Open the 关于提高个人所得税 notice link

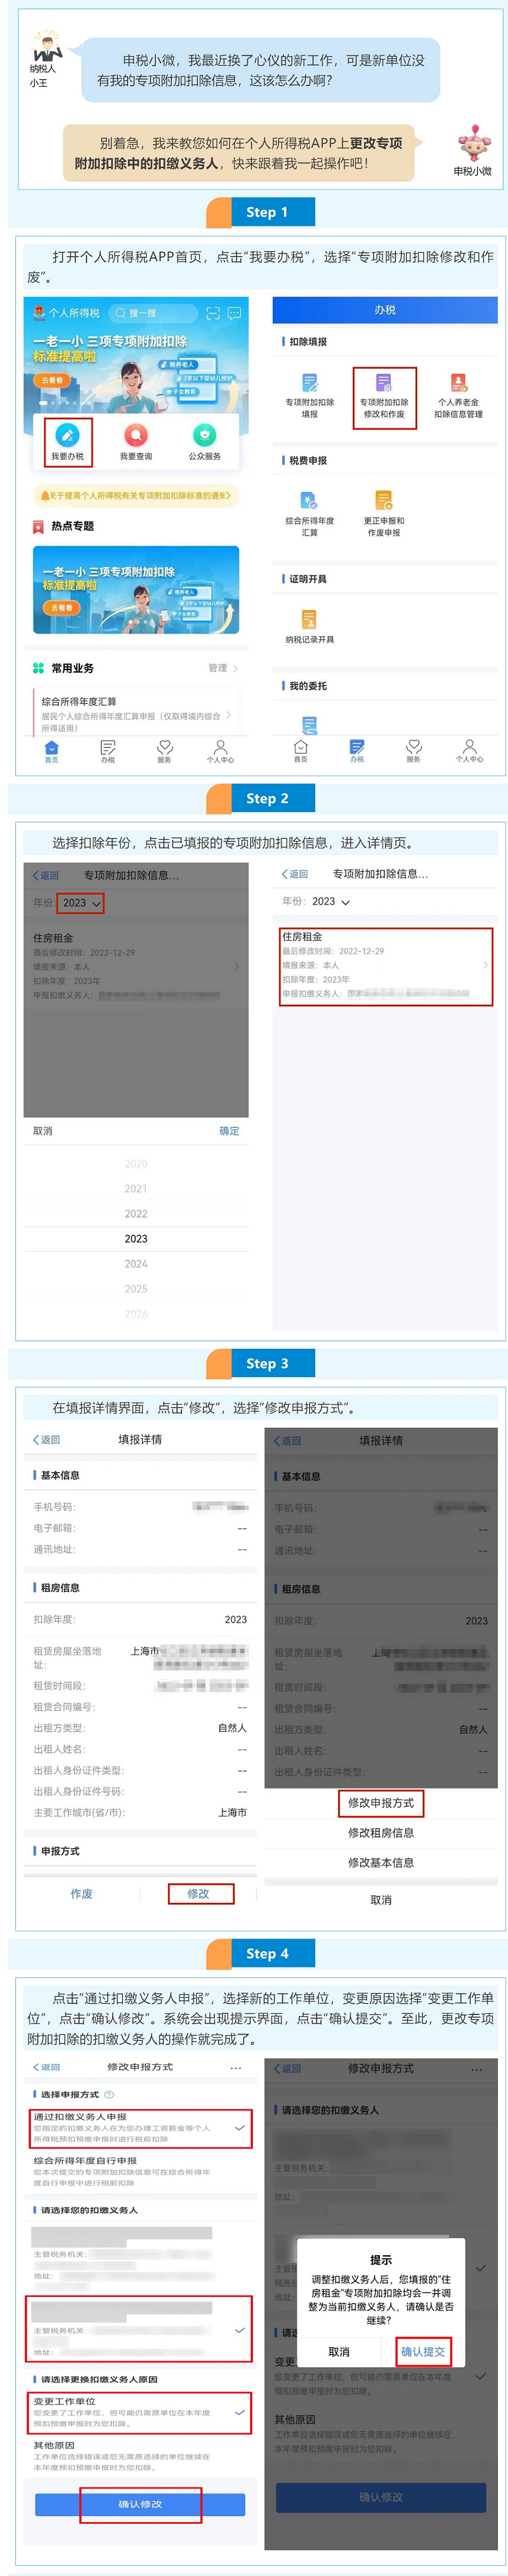point(135,495)
